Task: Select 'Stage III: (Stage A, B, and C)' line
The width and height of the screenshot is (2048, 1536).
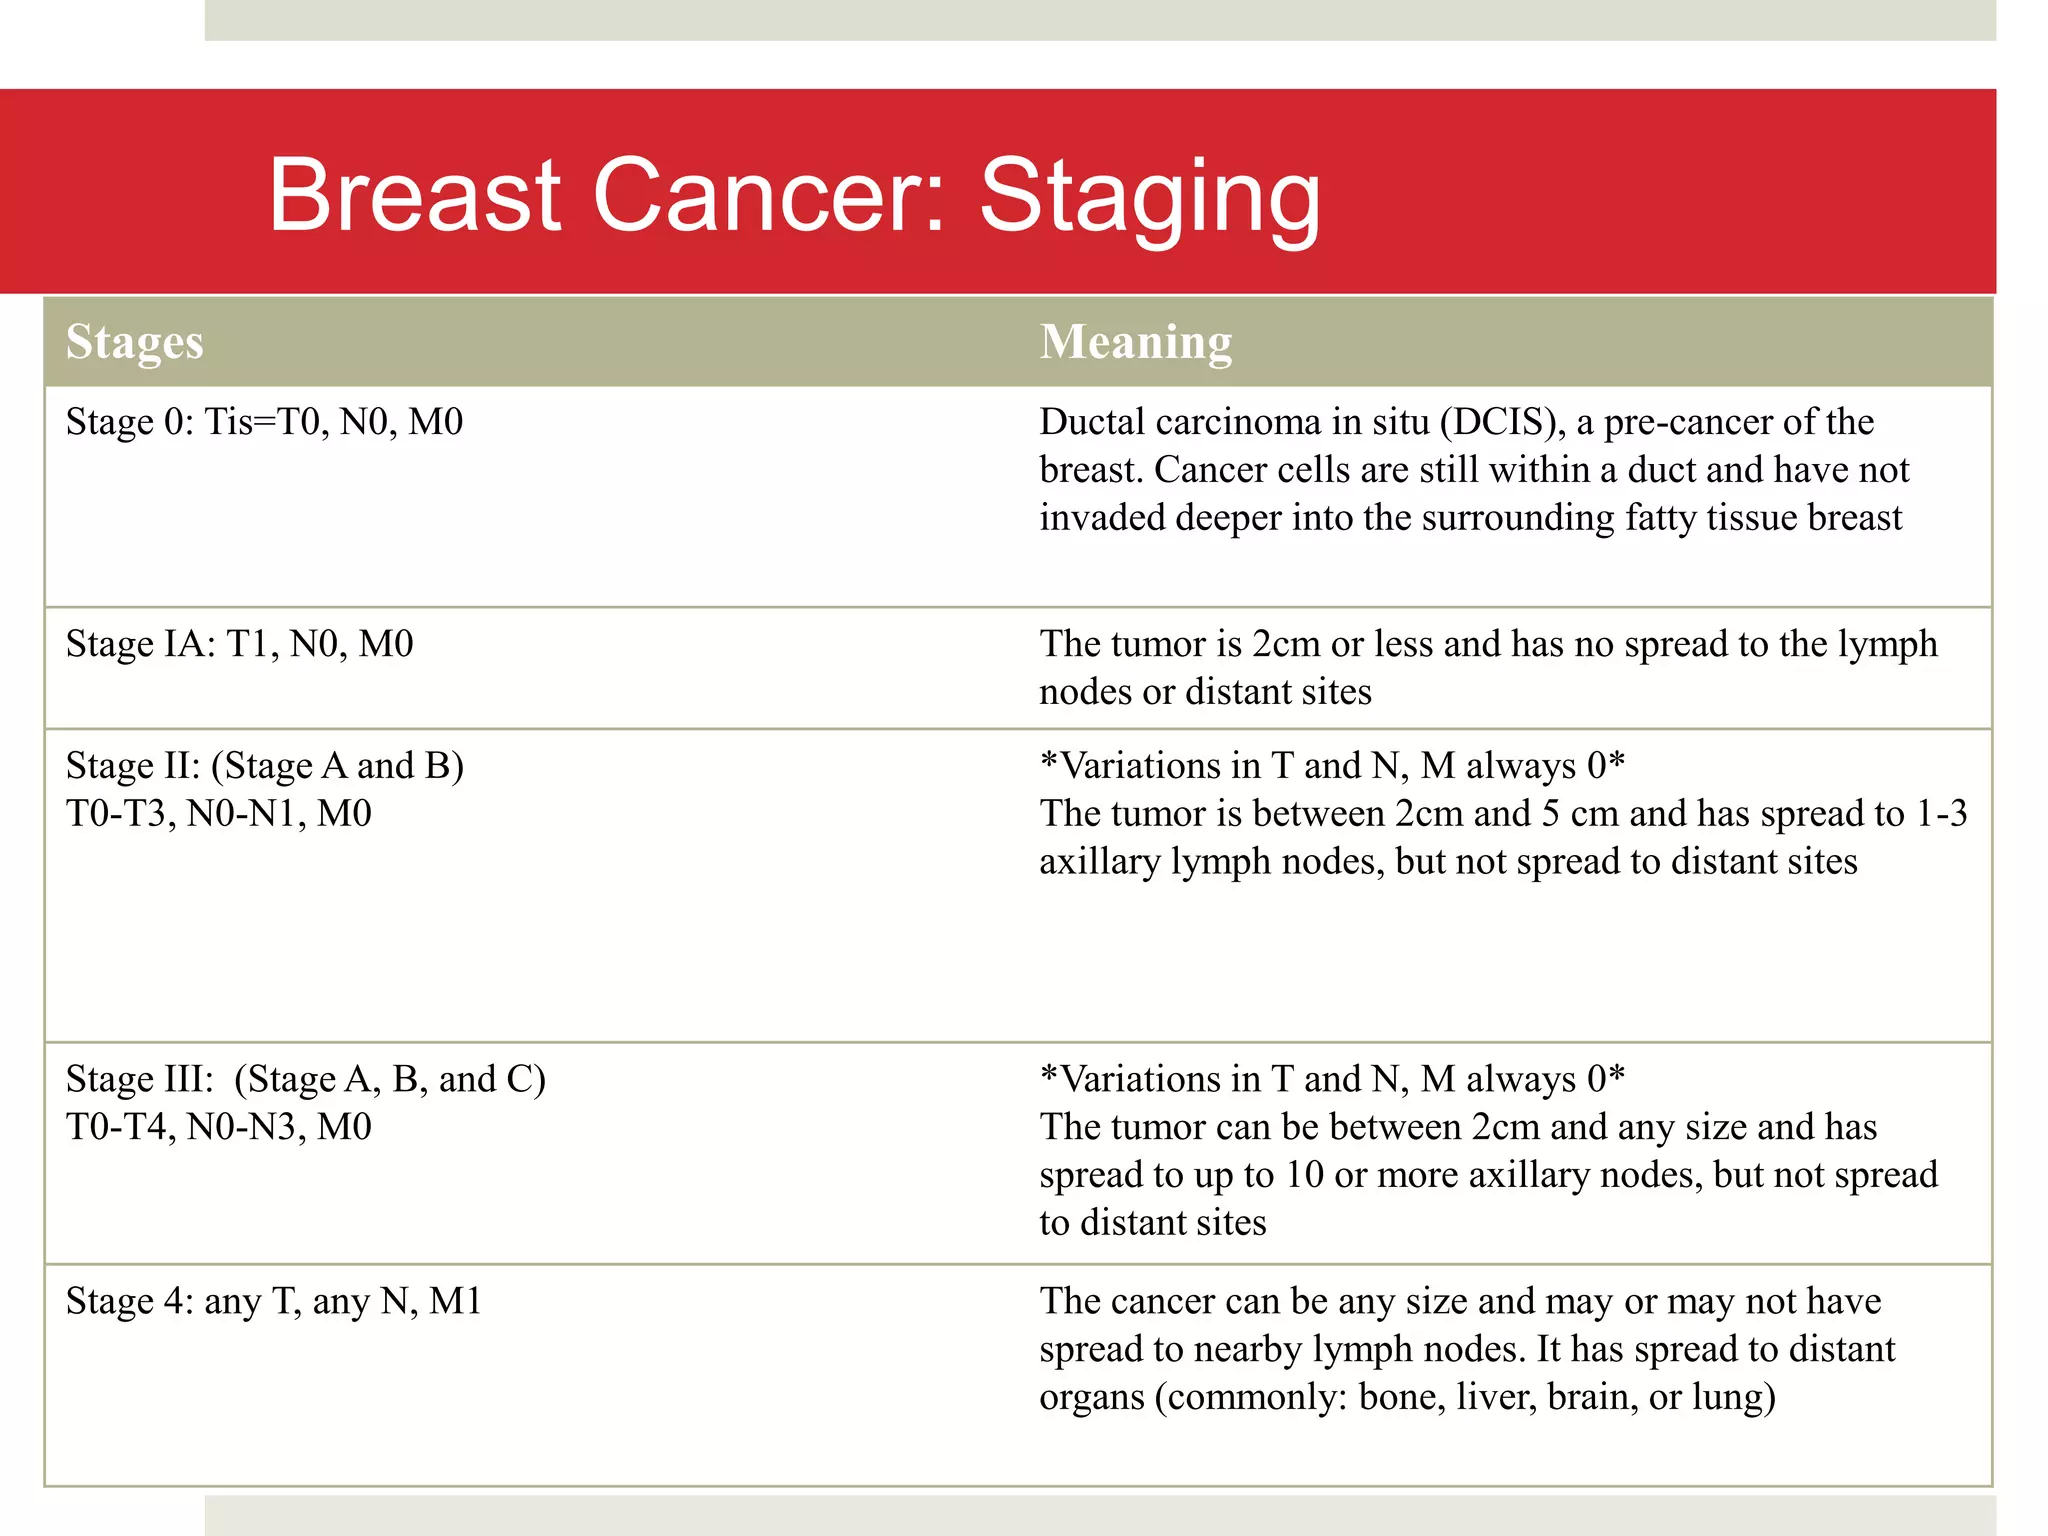Action: coord(306,1079)
